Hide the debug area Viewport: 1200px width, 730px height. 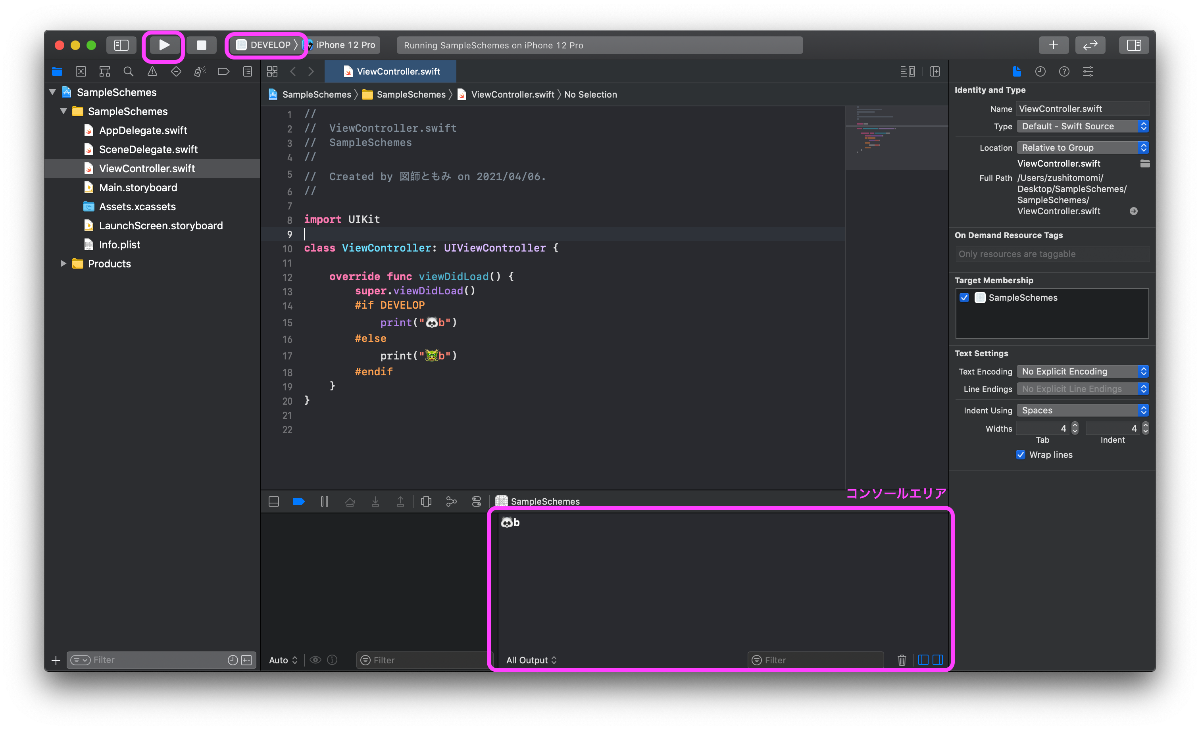[274, 502]
